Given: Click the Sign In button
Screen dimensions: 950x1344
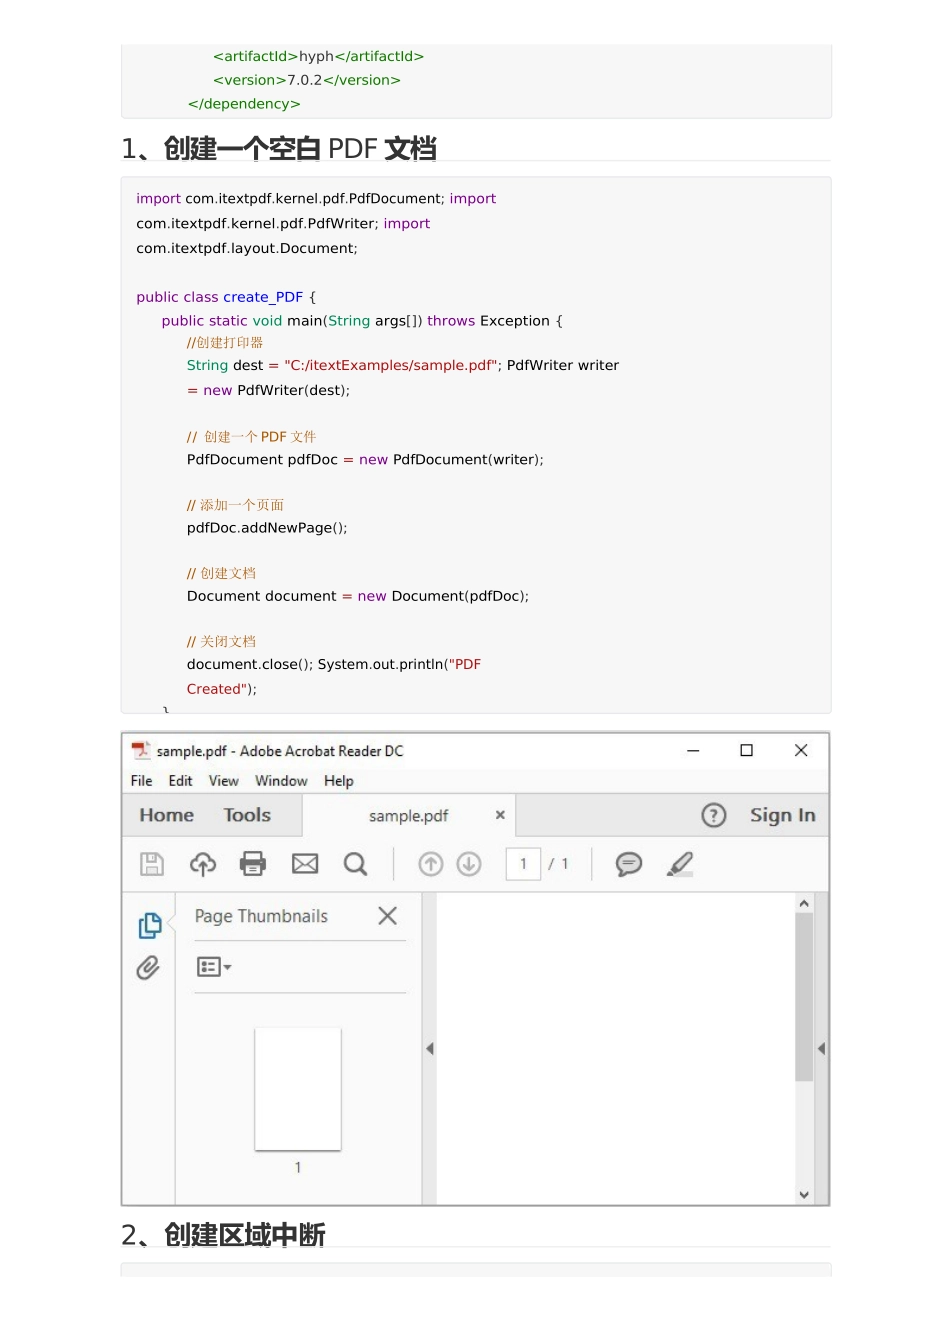Looking at the screenshot, I should coord(783,815).
